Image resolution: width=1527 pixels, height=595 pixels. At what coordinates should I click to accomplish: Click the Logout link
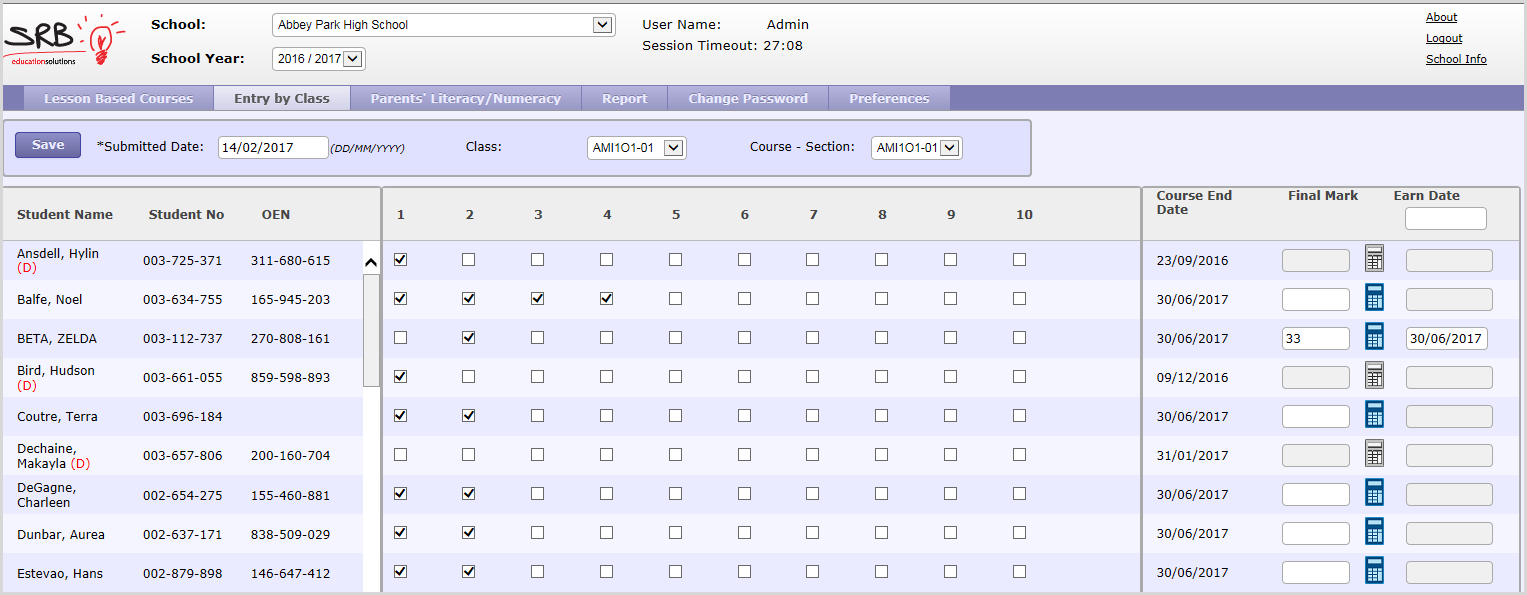[x=1443, y=38]
